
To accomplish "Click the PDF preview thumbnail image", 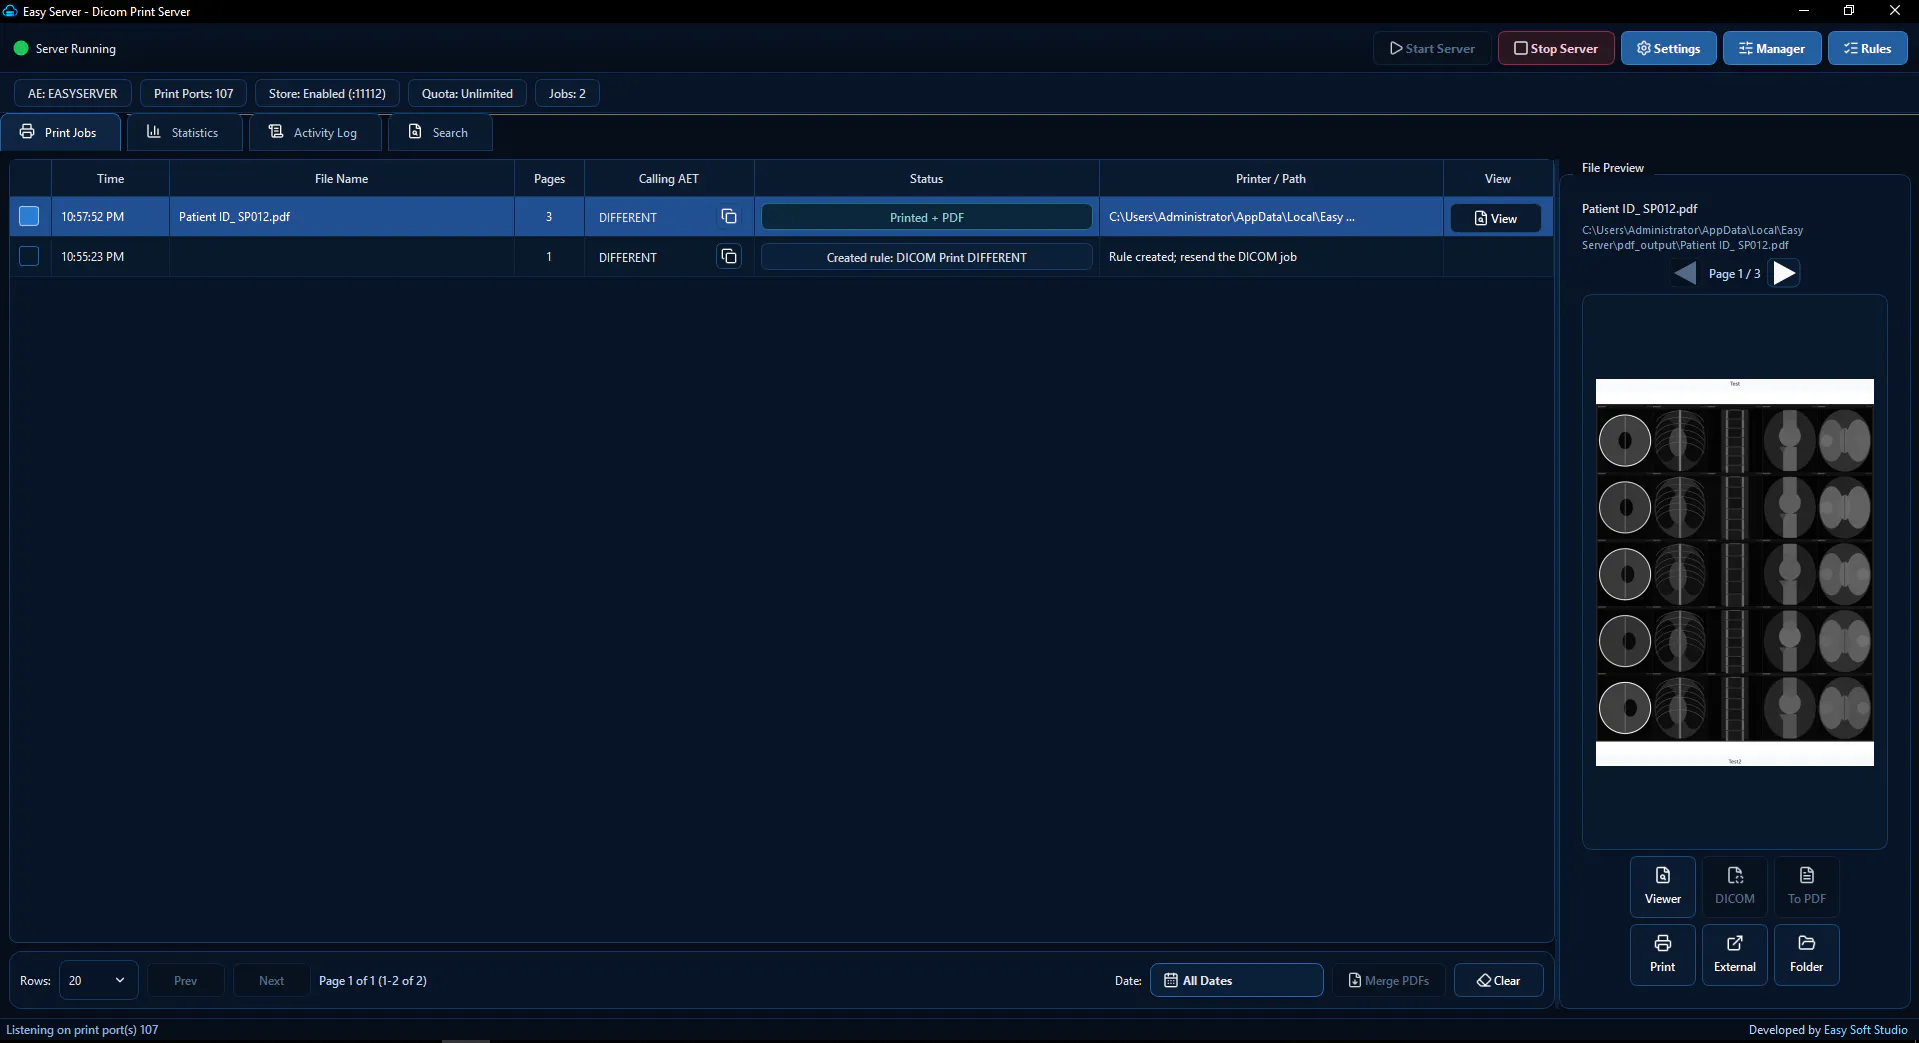I will tap(1735, 572).
